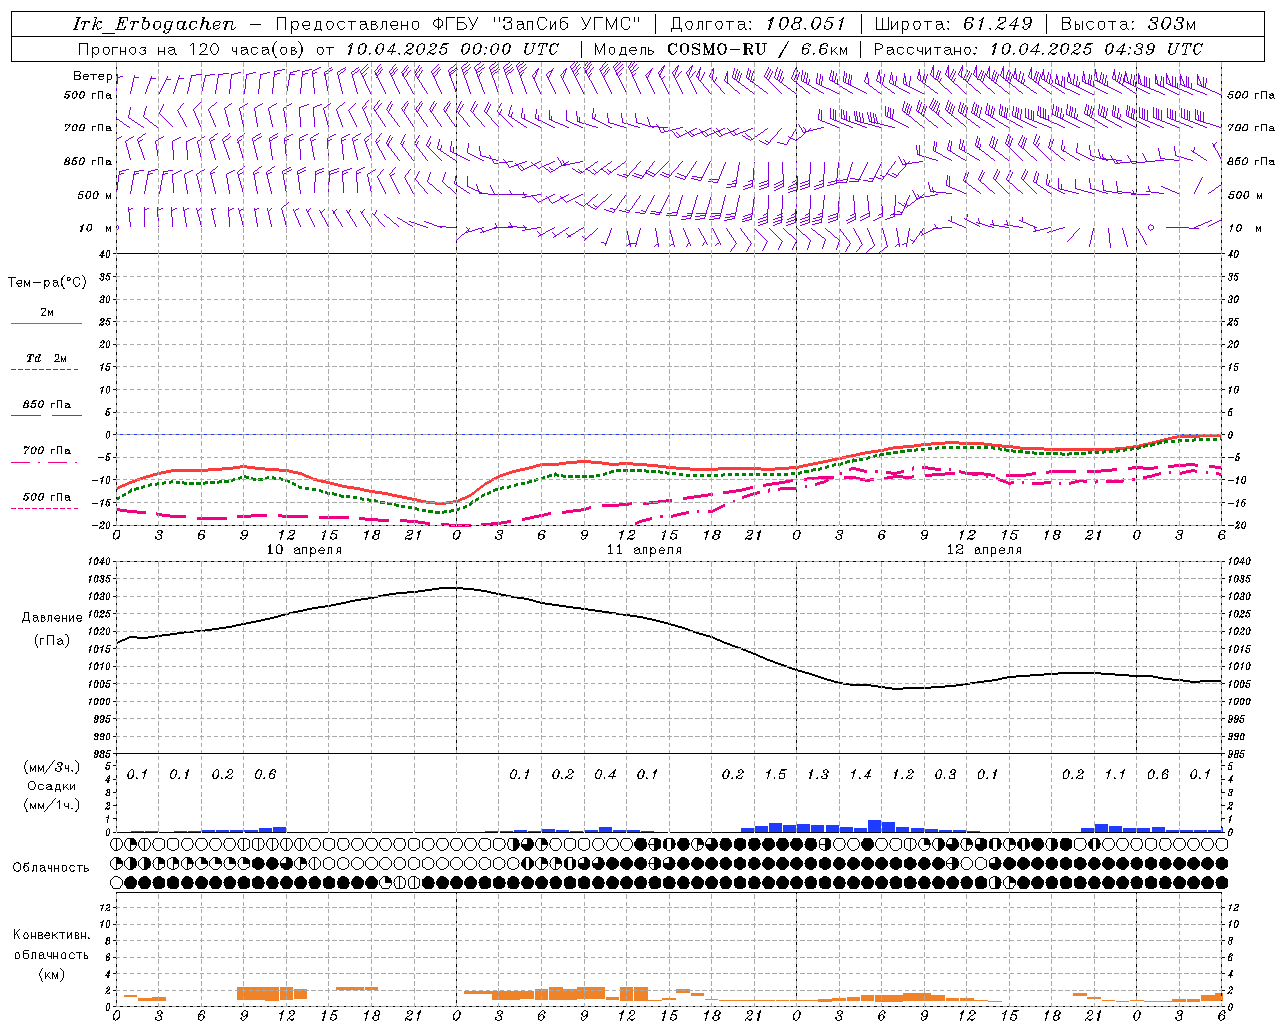Click the "1.2" precipitation amount value

tap(903, 774)
